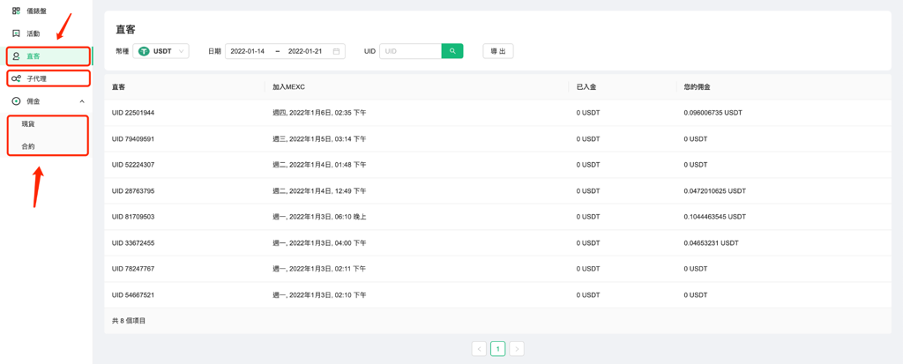Click the 加入MEXC column header
The height and width of the screenshot is (364, 904).
coord(288,87)
